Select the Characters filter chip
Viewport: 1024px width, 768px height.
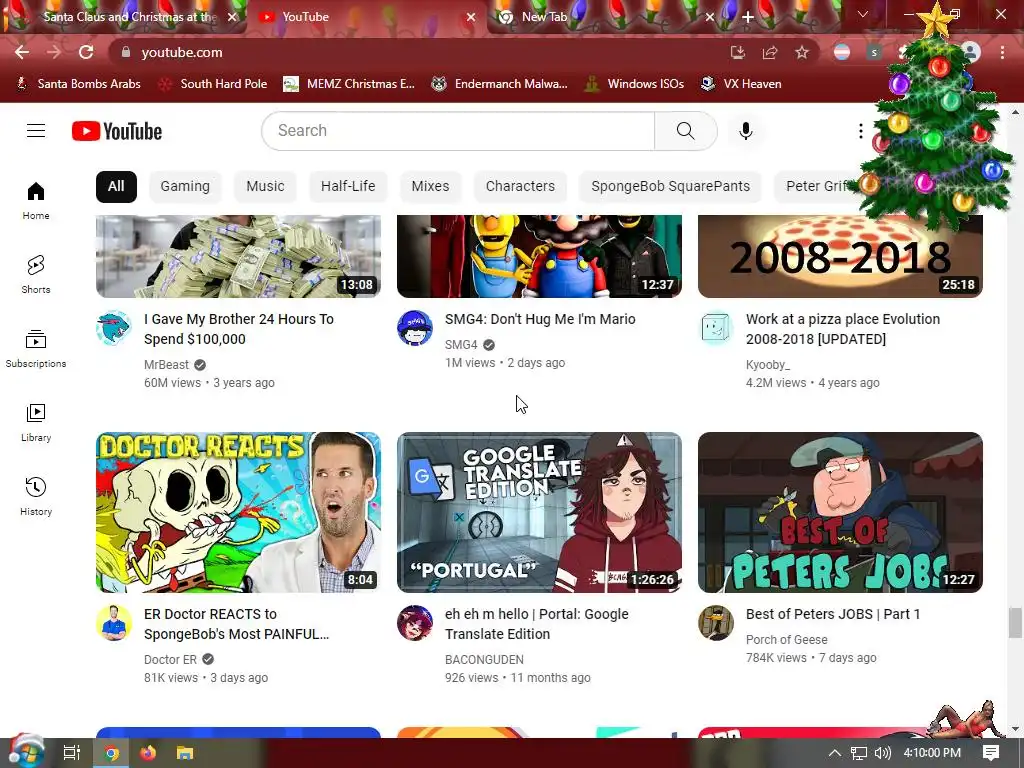520,186
